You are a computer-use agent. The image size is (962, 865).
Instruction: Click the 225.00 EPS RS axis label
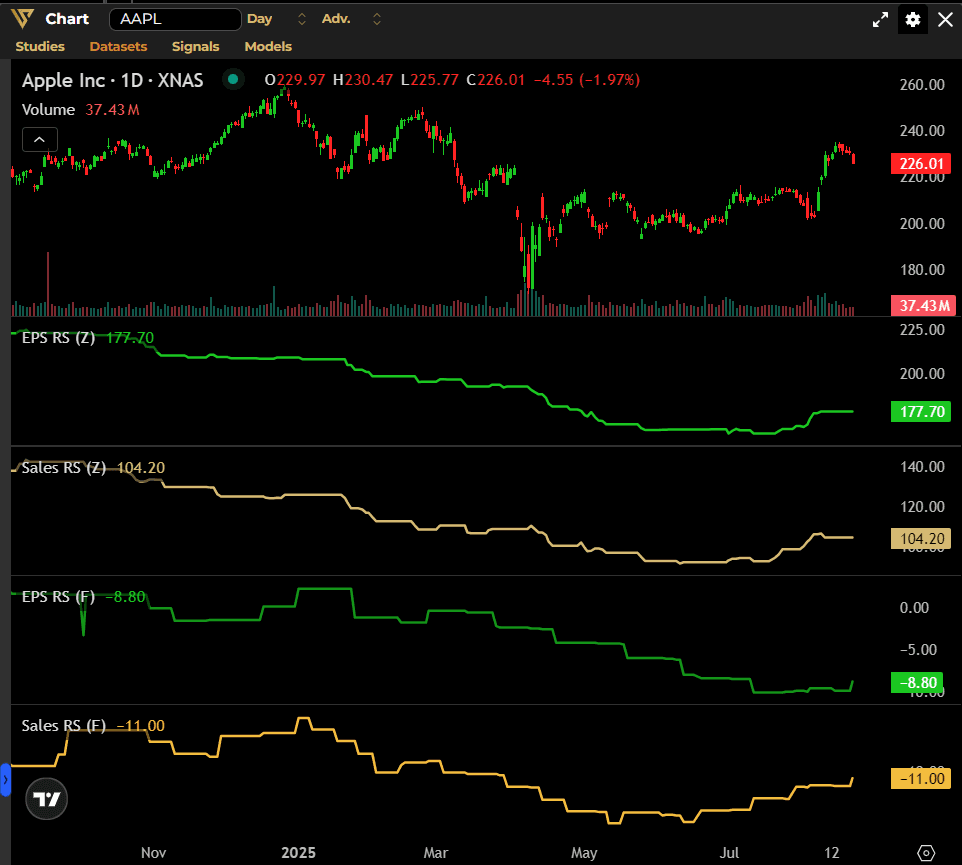pos(922,330)
